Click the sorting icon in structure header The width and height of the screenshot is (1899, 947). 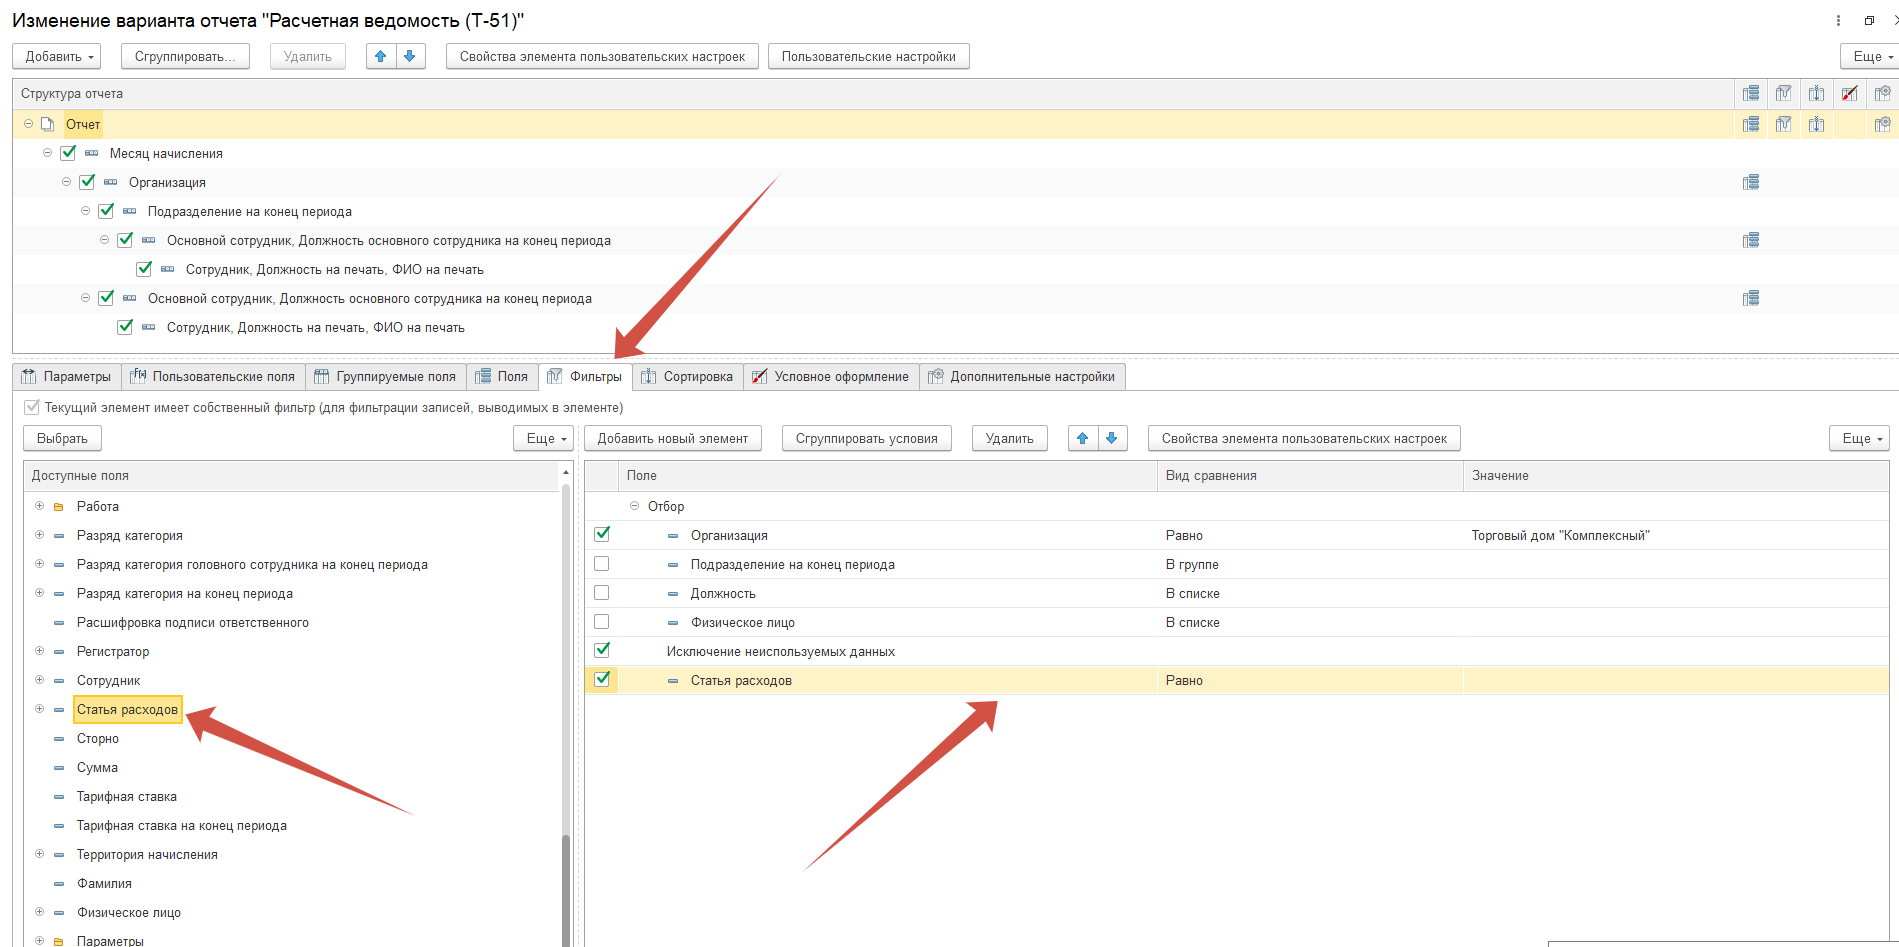click(x=1816, y=94)
